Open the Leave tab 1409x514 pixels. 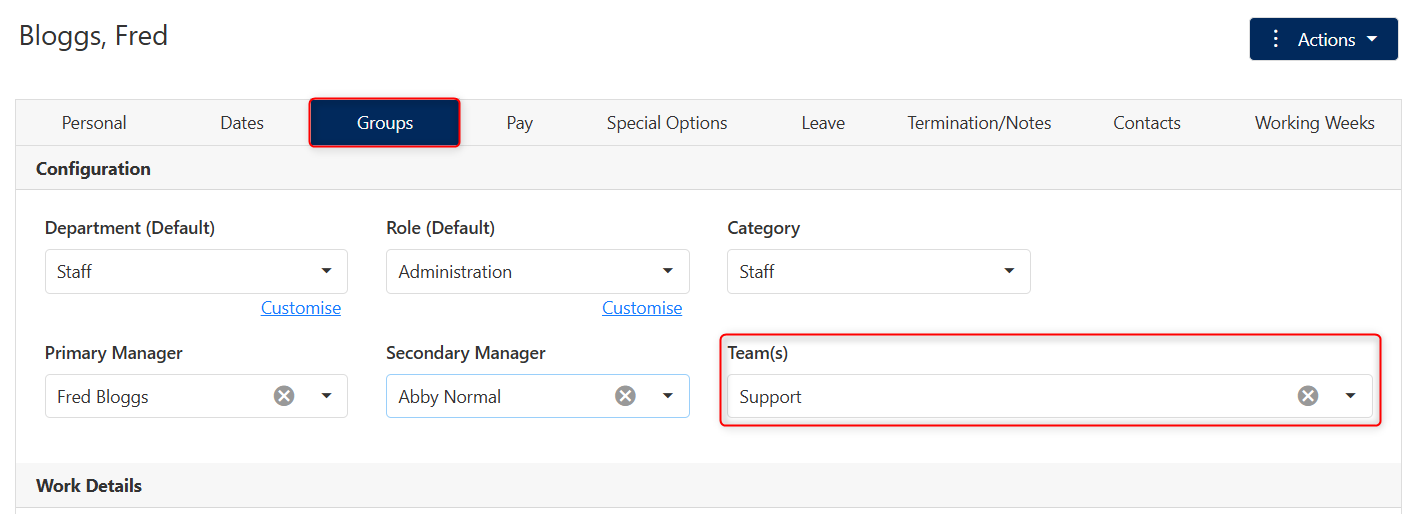coord(823,123)
